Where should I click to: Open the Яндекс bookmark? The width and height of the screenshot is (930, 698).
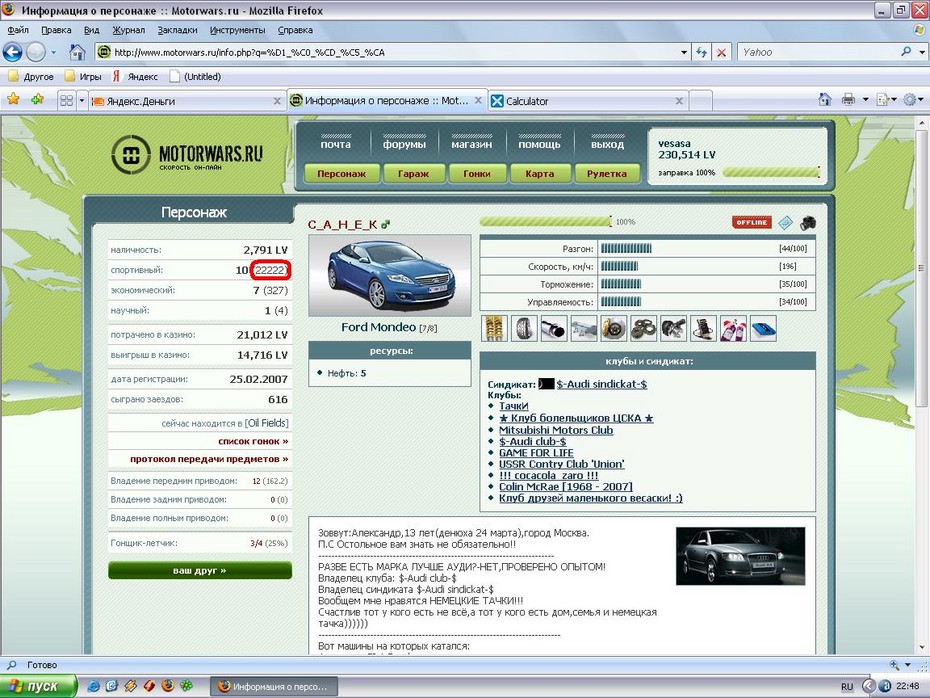(x=136, y=77)
